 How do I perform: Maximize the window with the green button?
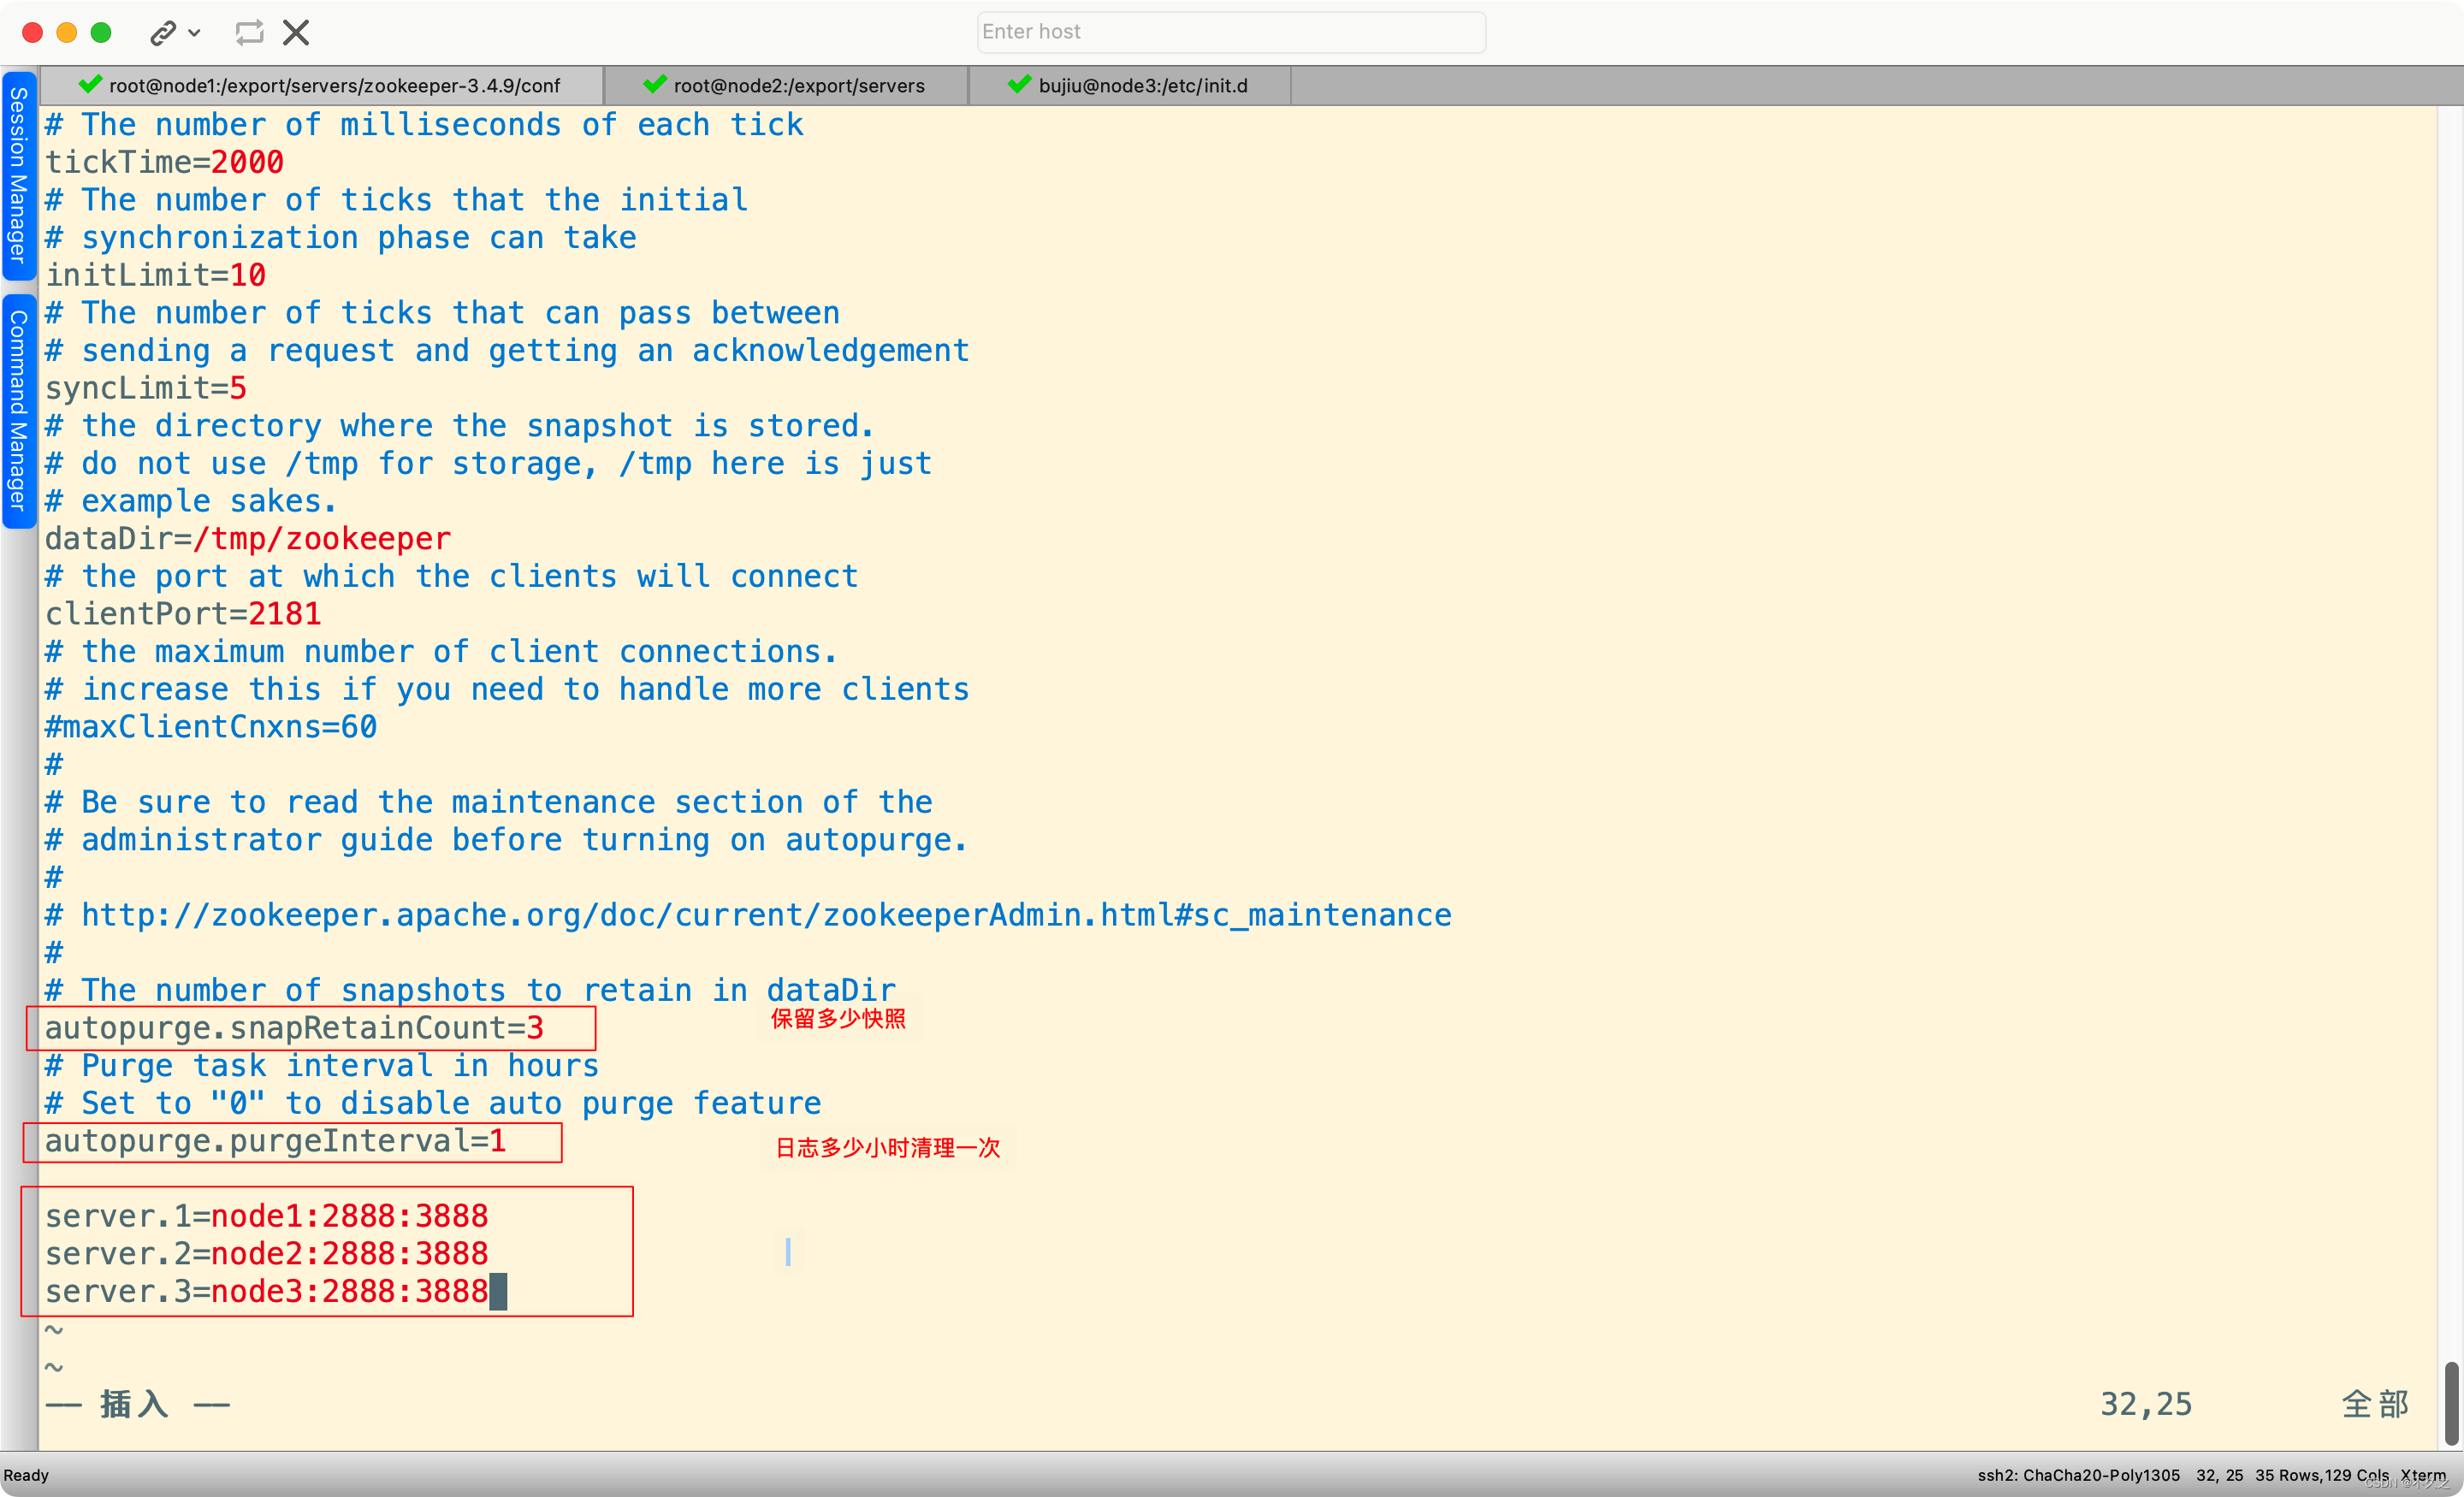point(101,33)
